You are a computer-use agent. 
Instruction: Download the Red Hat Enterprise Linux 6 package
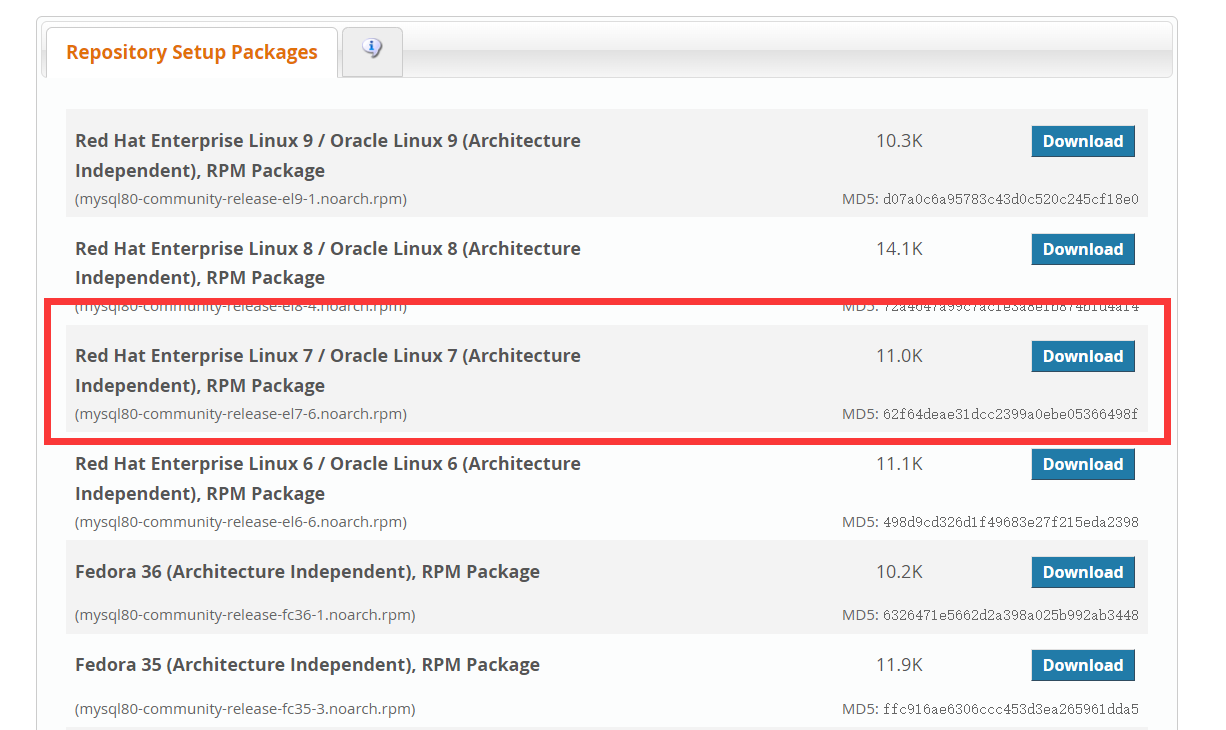[1083, 464]
